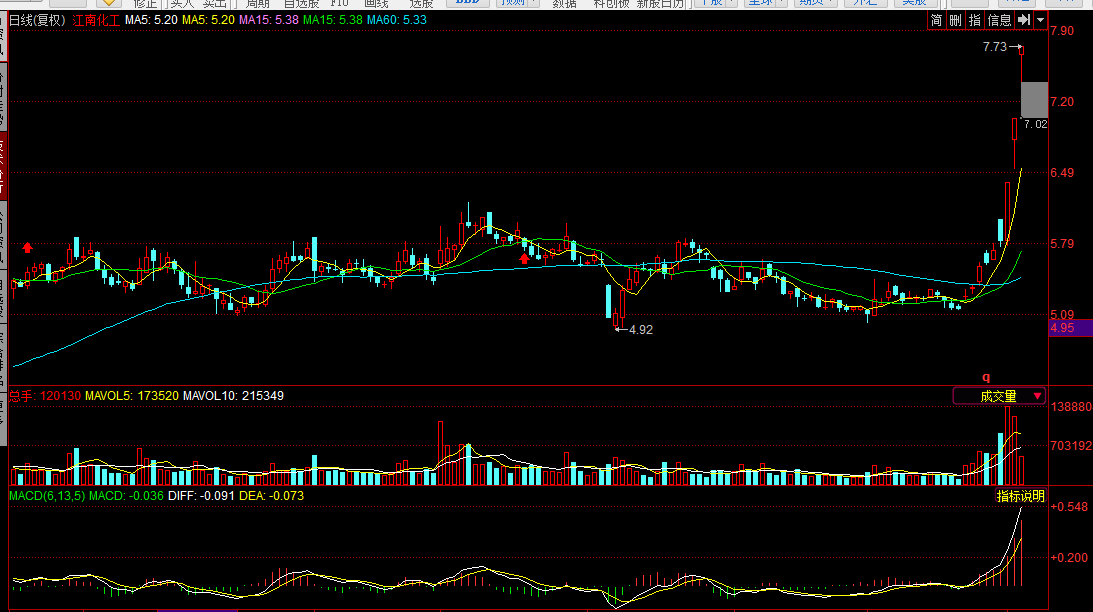Screen dimensions: 1093x612
Task: Click the red up-arrow signal mid-chart
Action: (524, 259)
